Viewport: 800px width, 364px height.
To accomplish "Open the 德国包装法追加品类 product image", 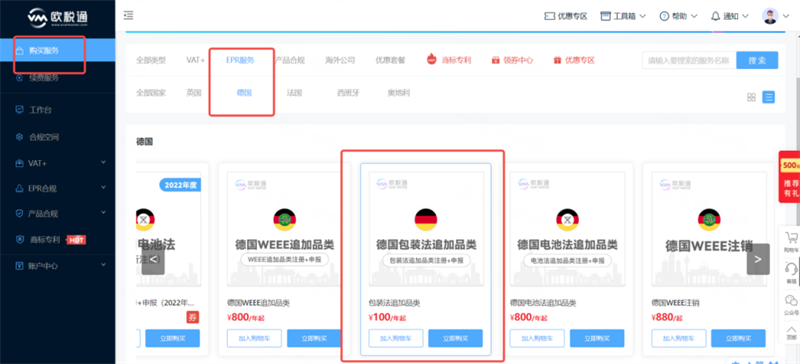I will click(426, 228).
